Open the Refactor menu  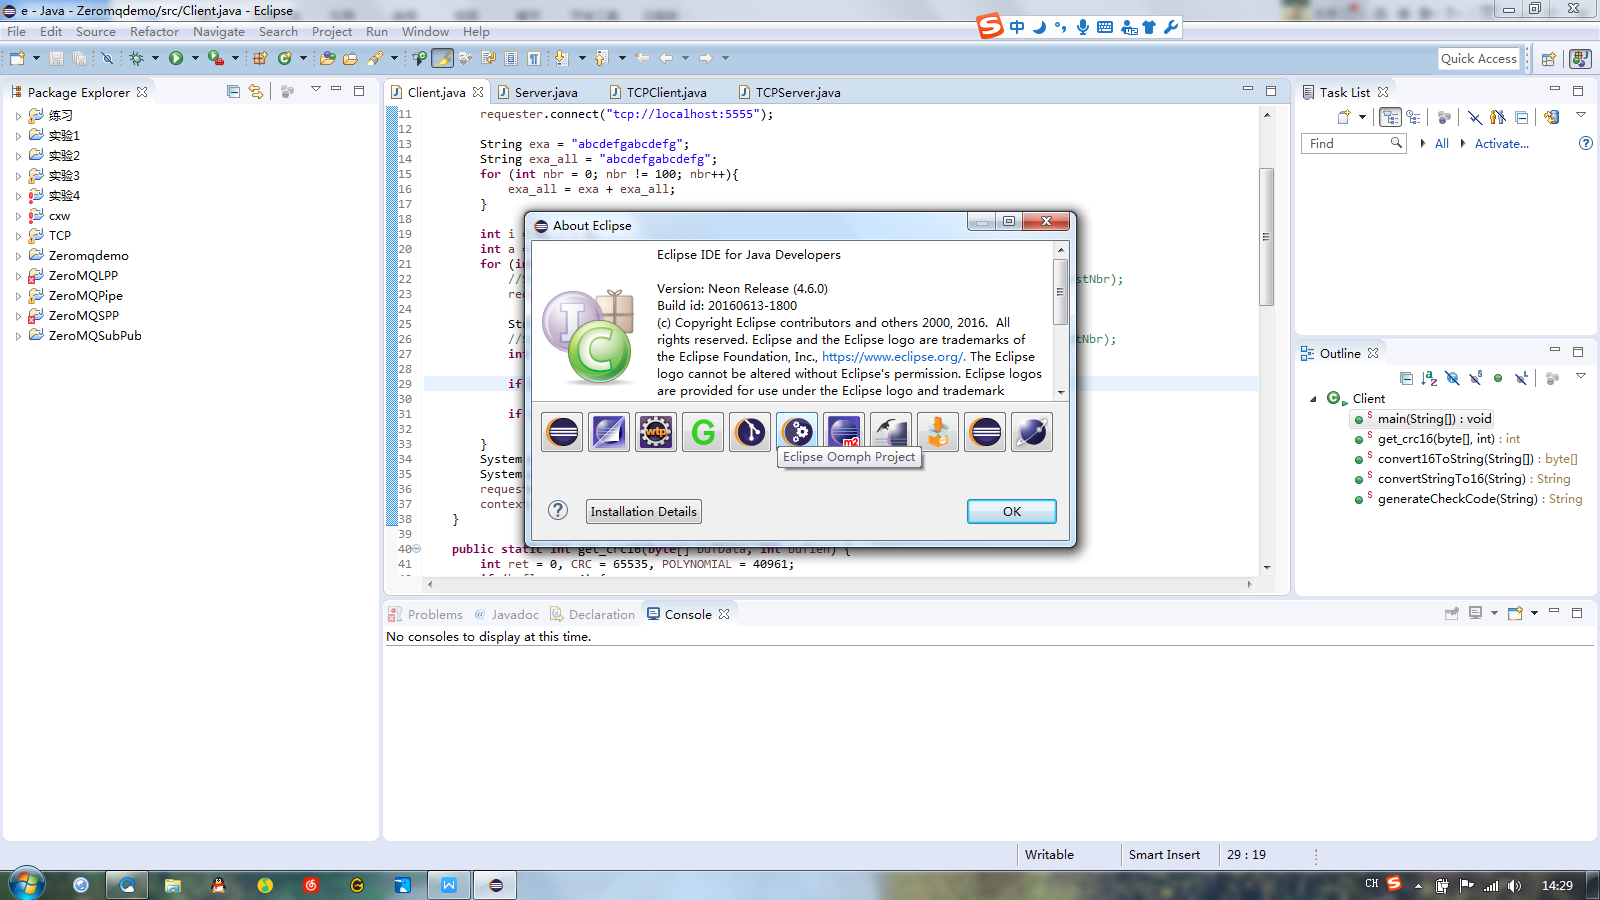pos(154,32)
